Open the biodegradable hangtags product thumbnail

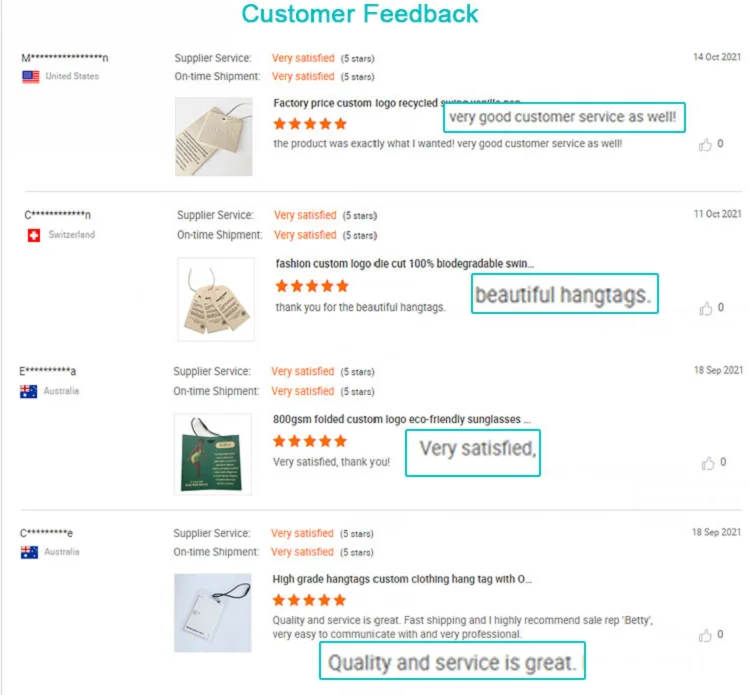[x=216, y=299]
